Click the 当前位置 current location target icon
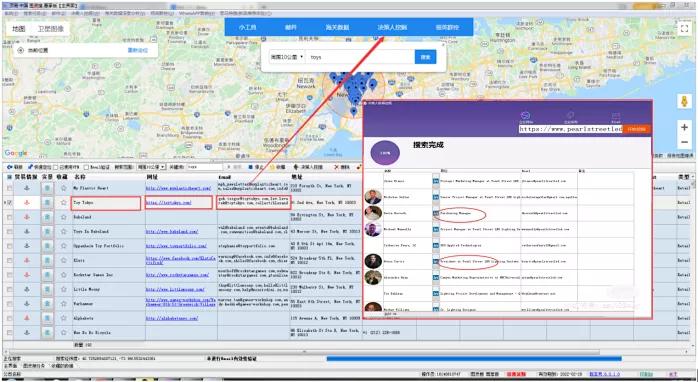This screenshot has width=698, height=382. 20,50
